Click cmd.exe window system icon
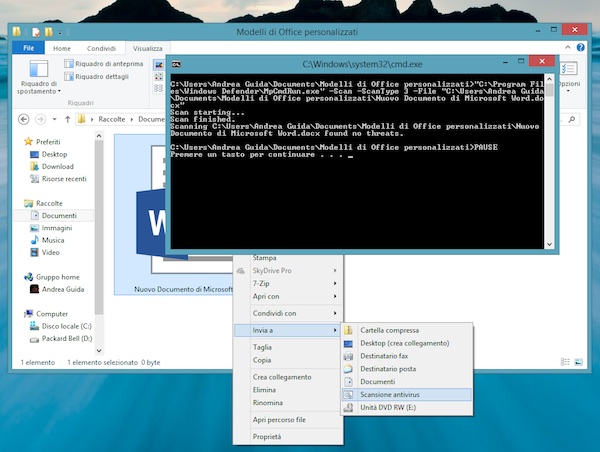 (x=176, y=64)
